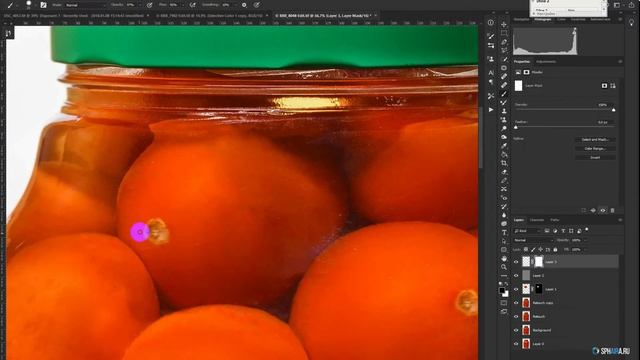
Task: Delete mask trash icon in Properties
Action: [612, 210]
